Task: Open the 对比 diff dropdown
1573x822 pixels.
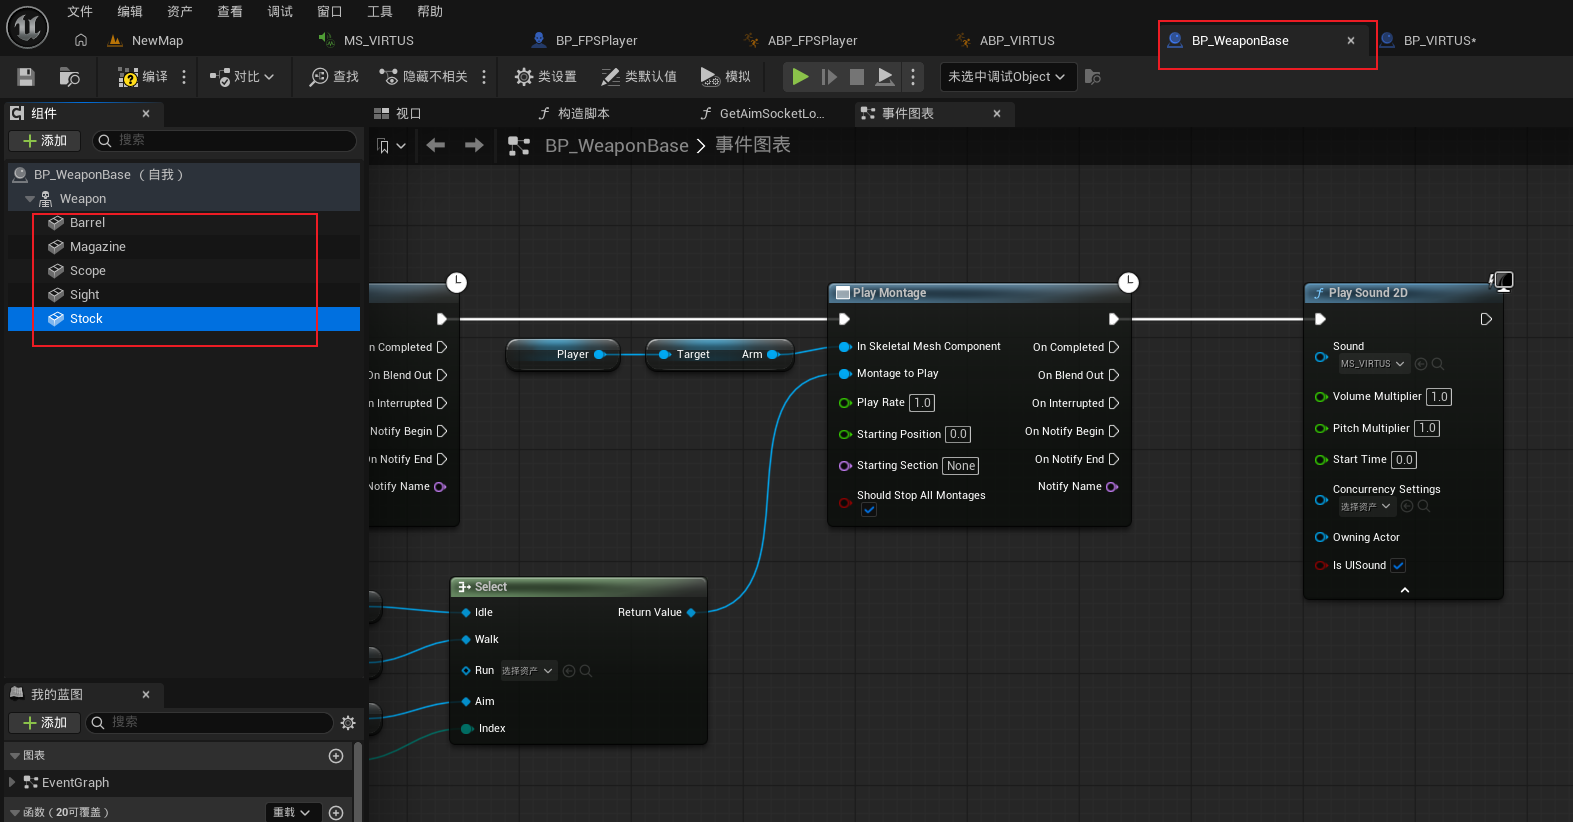Action: (x=241, y=77)
